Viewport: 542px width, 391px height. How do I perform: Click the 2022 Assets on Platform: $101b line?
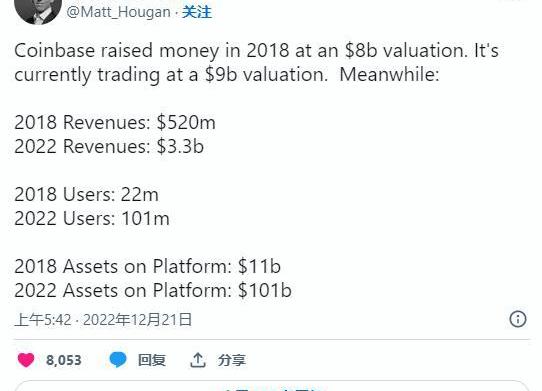click(153, 290)
